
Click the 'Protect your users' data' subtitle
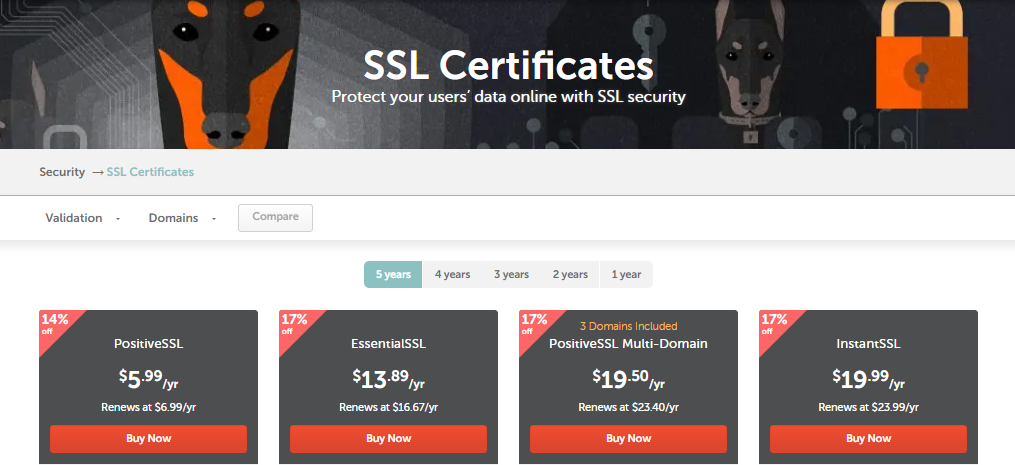tap(508, 97)
